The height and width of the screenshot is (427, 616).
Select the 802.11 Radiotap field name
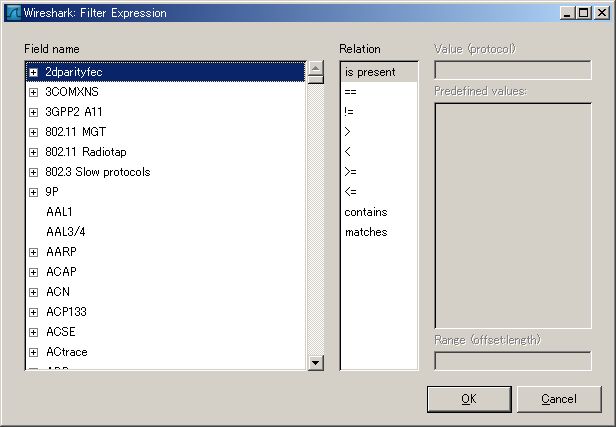tap(86, 152)
